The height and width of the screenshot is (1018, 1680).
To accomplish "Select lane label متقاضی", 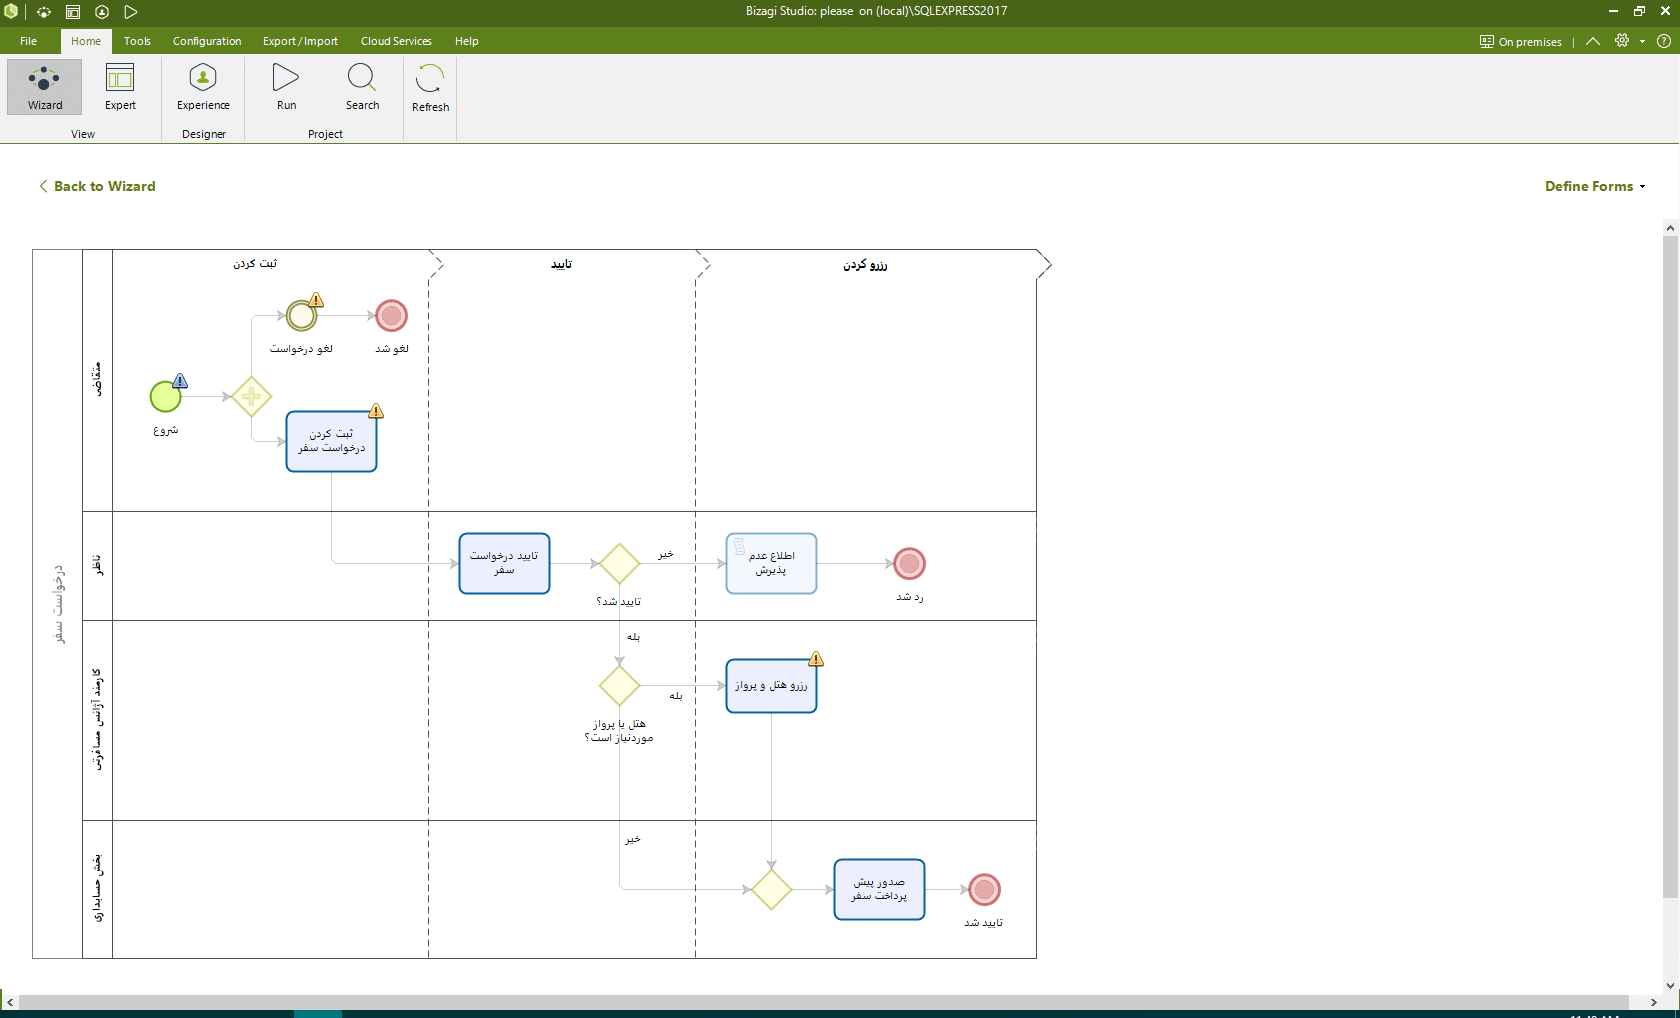I will coord(97,380).
